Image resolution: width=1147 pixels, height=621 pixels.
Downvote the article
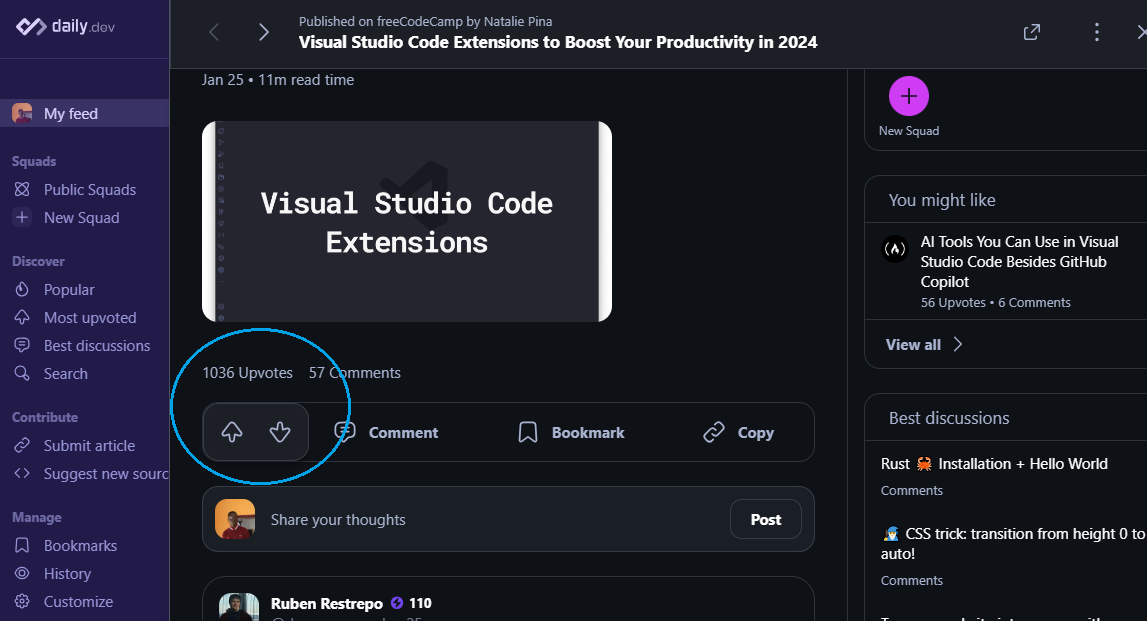point(279,432)
